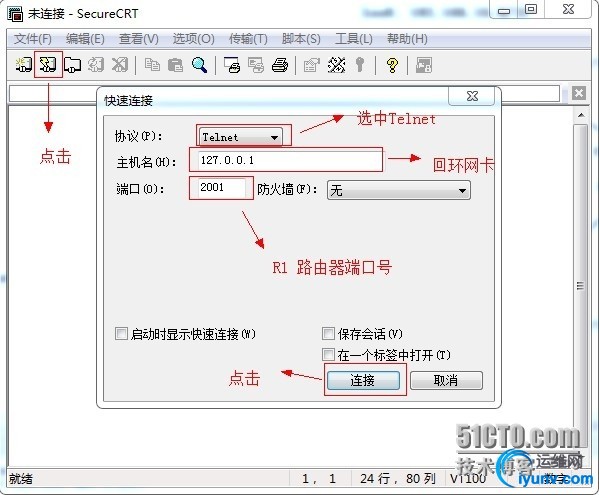The width and height of the screenshot is (599, 495).
Task: Click the Reconnect toolbar icon
Action: [96, 65]
